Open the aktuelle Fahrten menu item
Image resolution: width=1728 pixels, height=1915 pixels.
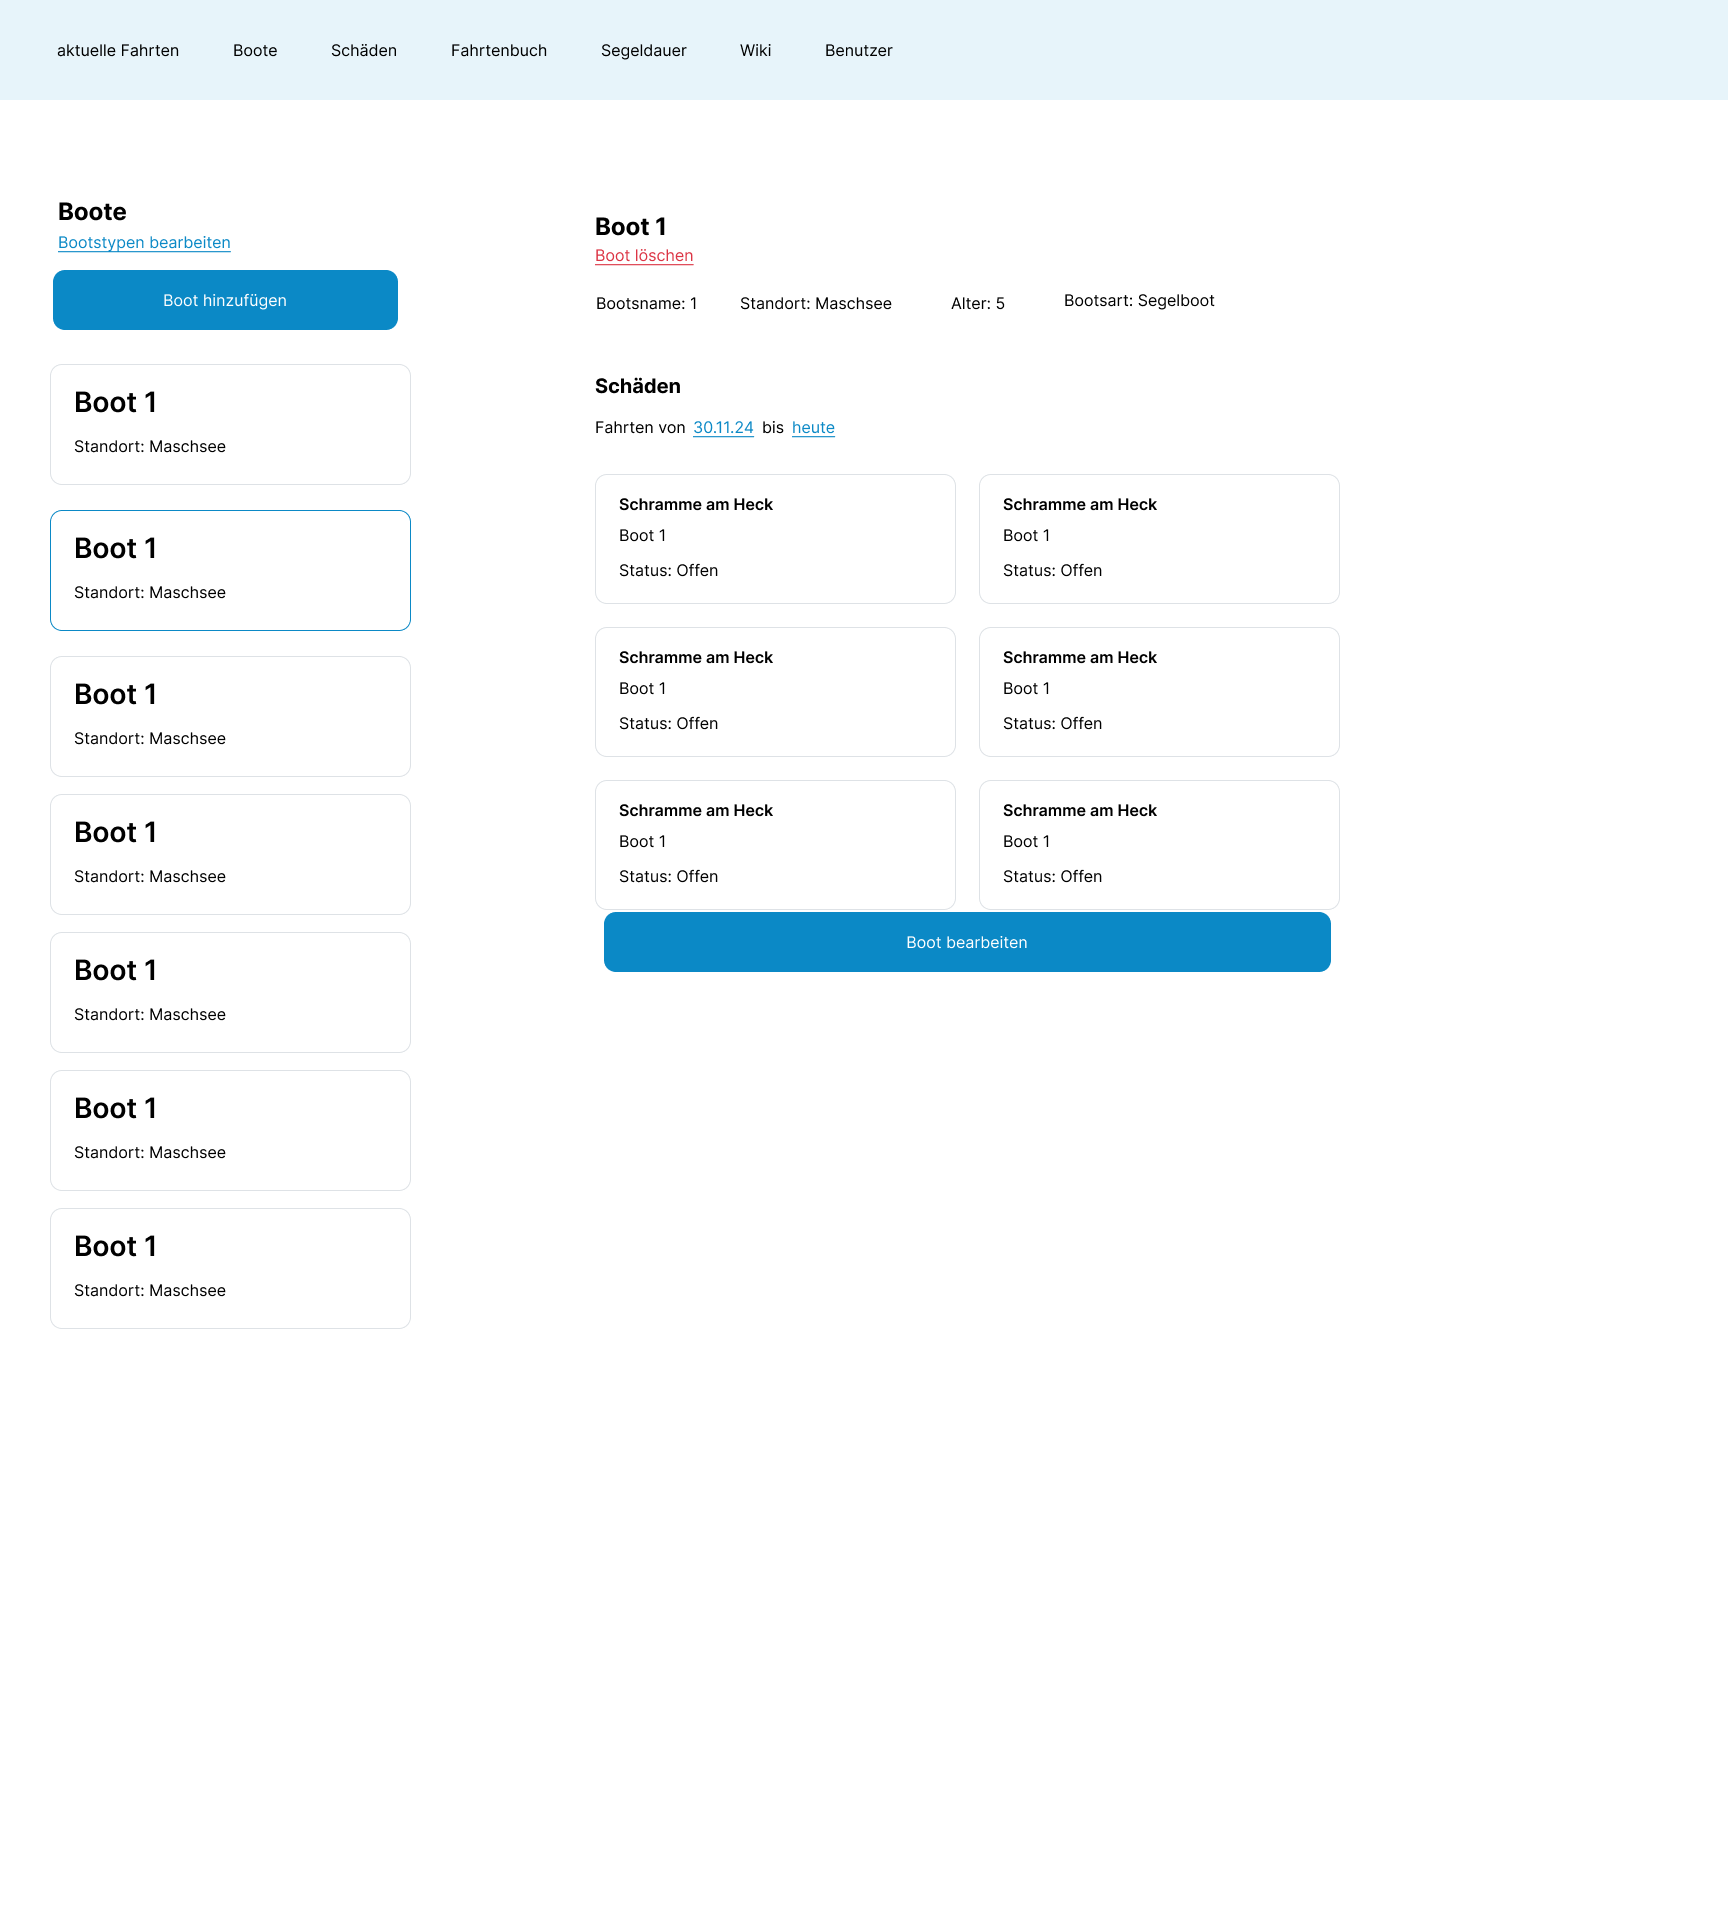118,51
